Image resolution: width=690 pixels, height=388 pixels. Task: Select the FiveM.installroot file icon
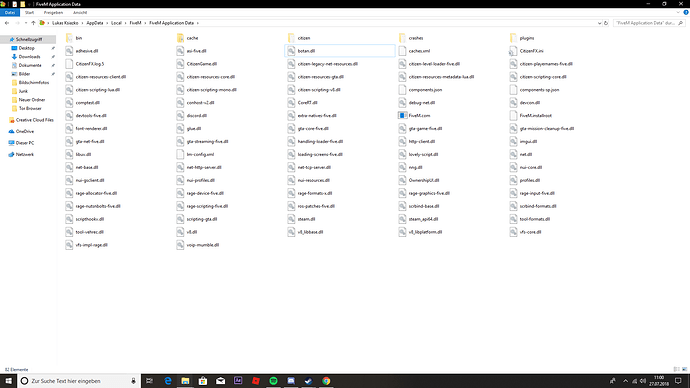coord(513,115)
